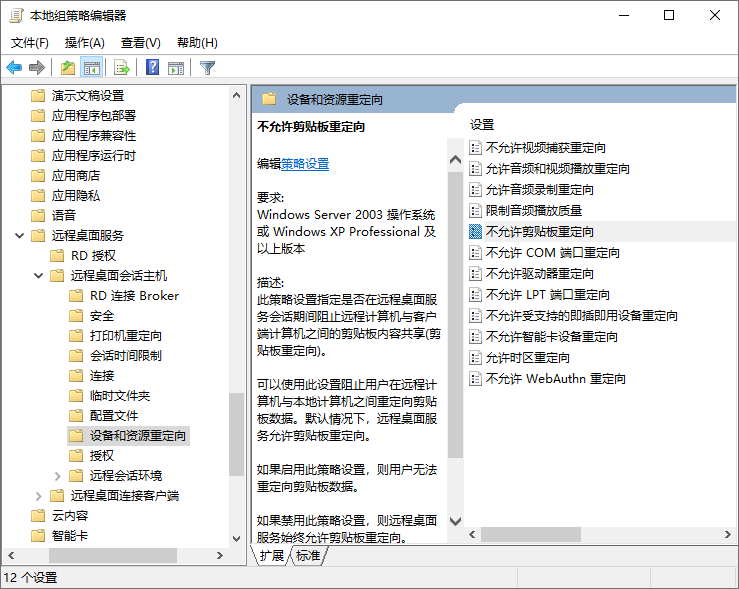739x589 pixels.
Task: Click the description pane scroll down arrow
Action: [x=455, y=521]
